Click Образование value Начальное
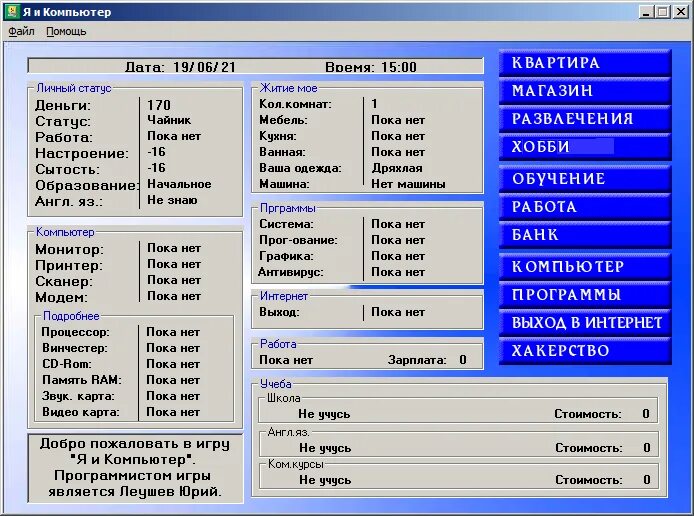 tap(179, 184)
